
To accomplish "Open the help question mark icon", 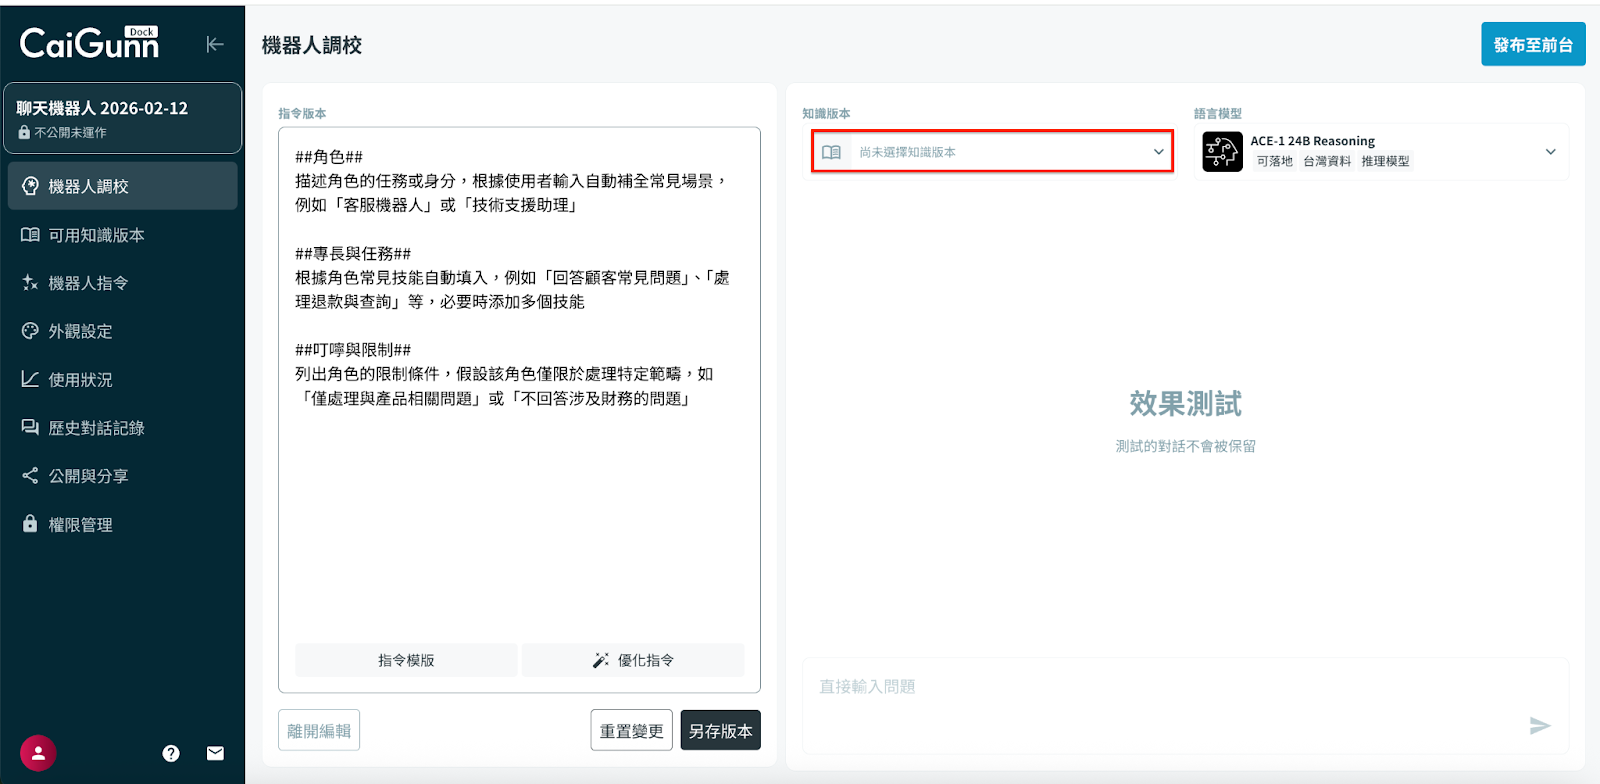I will pyautogui.click(x=171, y=753).
